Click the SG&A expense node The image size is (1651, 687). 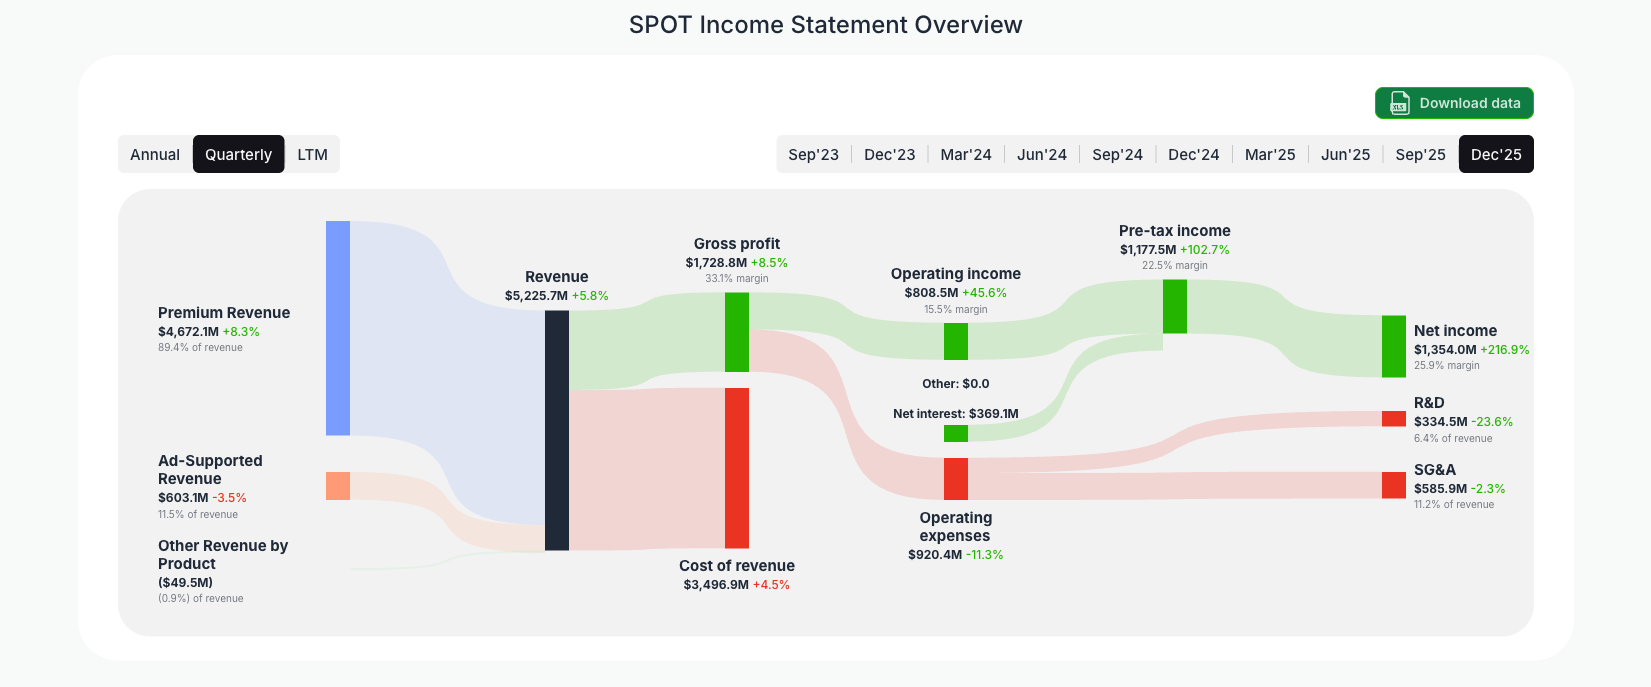pos(1396,486)
